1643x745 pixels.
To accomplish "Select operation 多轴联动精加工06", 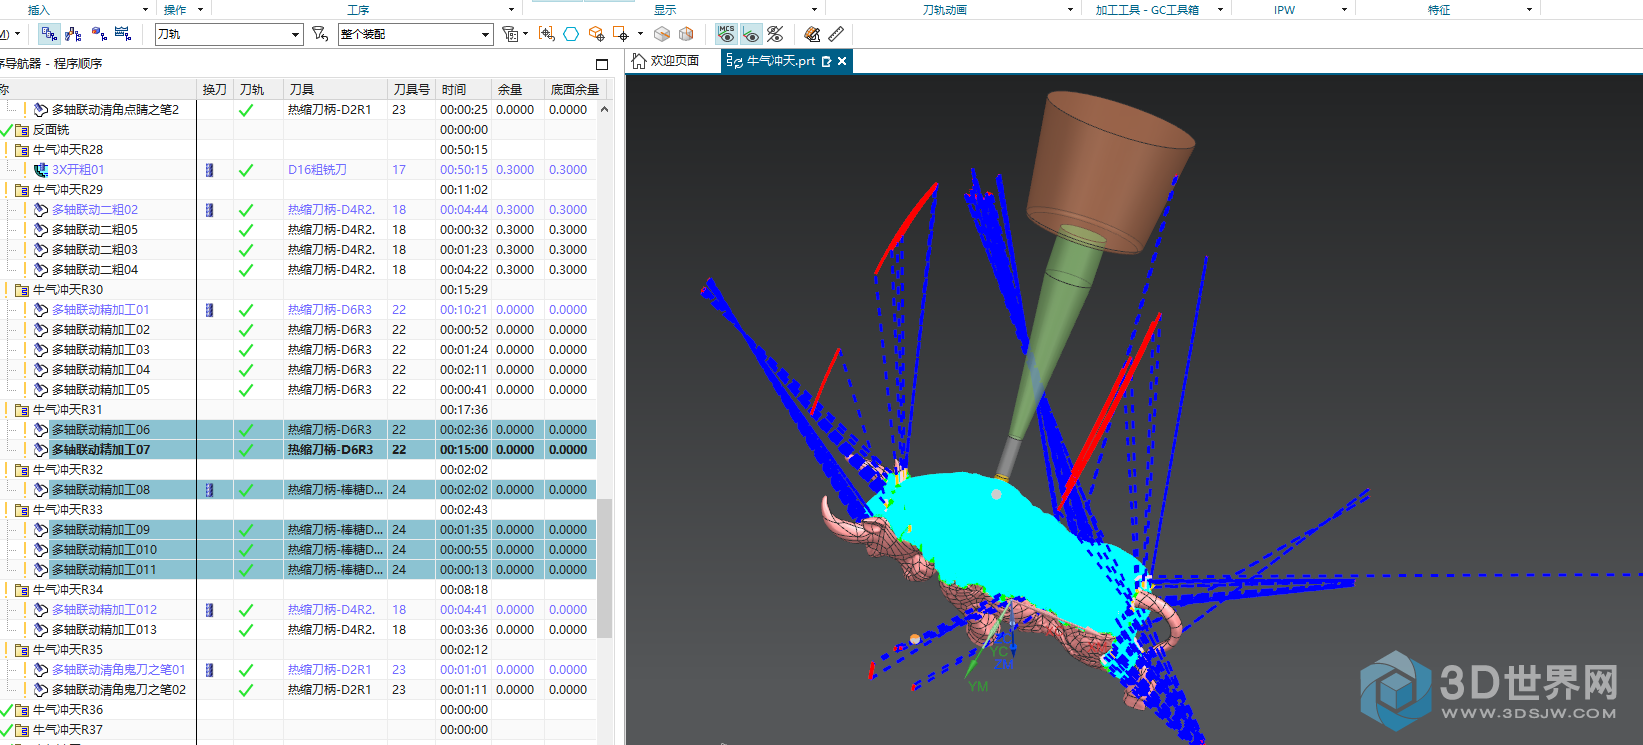I will point(101,430).
